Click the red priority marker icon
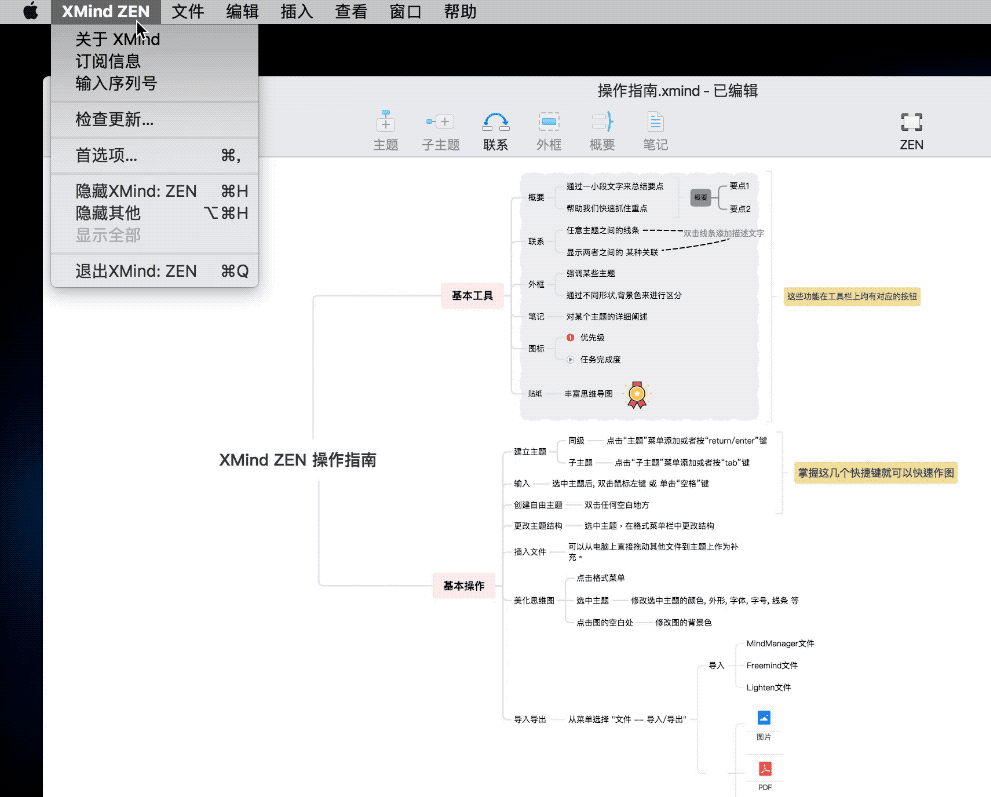The height and width of the screenshot is (797, 991). coord(570,338)
